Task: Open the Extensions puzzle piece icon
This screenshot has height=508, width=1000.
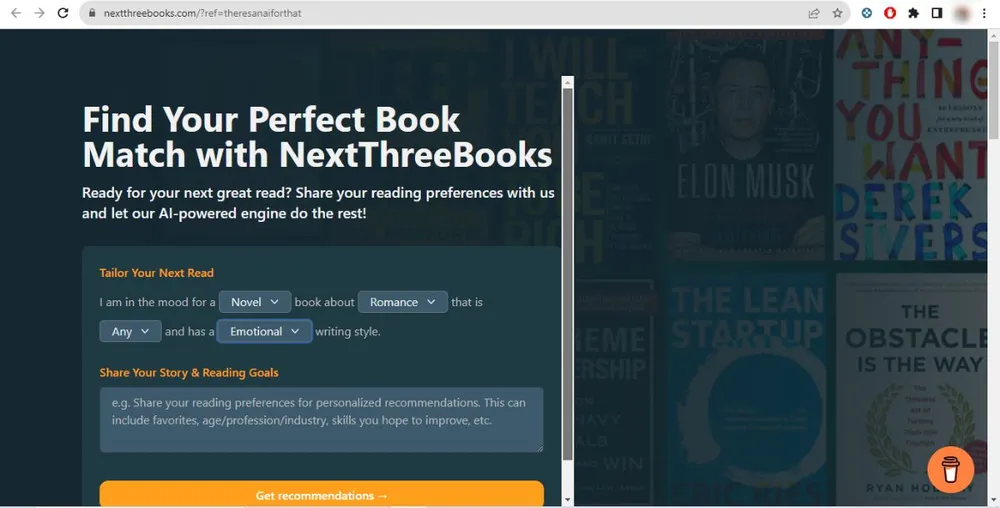Action: click(913, 14)
